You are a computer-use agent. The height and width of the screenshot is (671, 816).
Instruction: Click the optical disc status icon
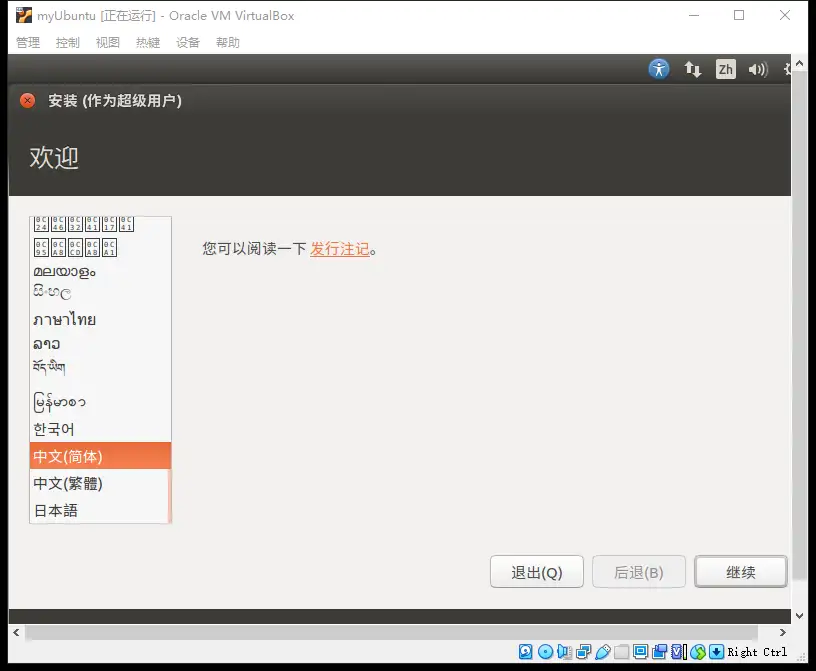pos(545,652)
